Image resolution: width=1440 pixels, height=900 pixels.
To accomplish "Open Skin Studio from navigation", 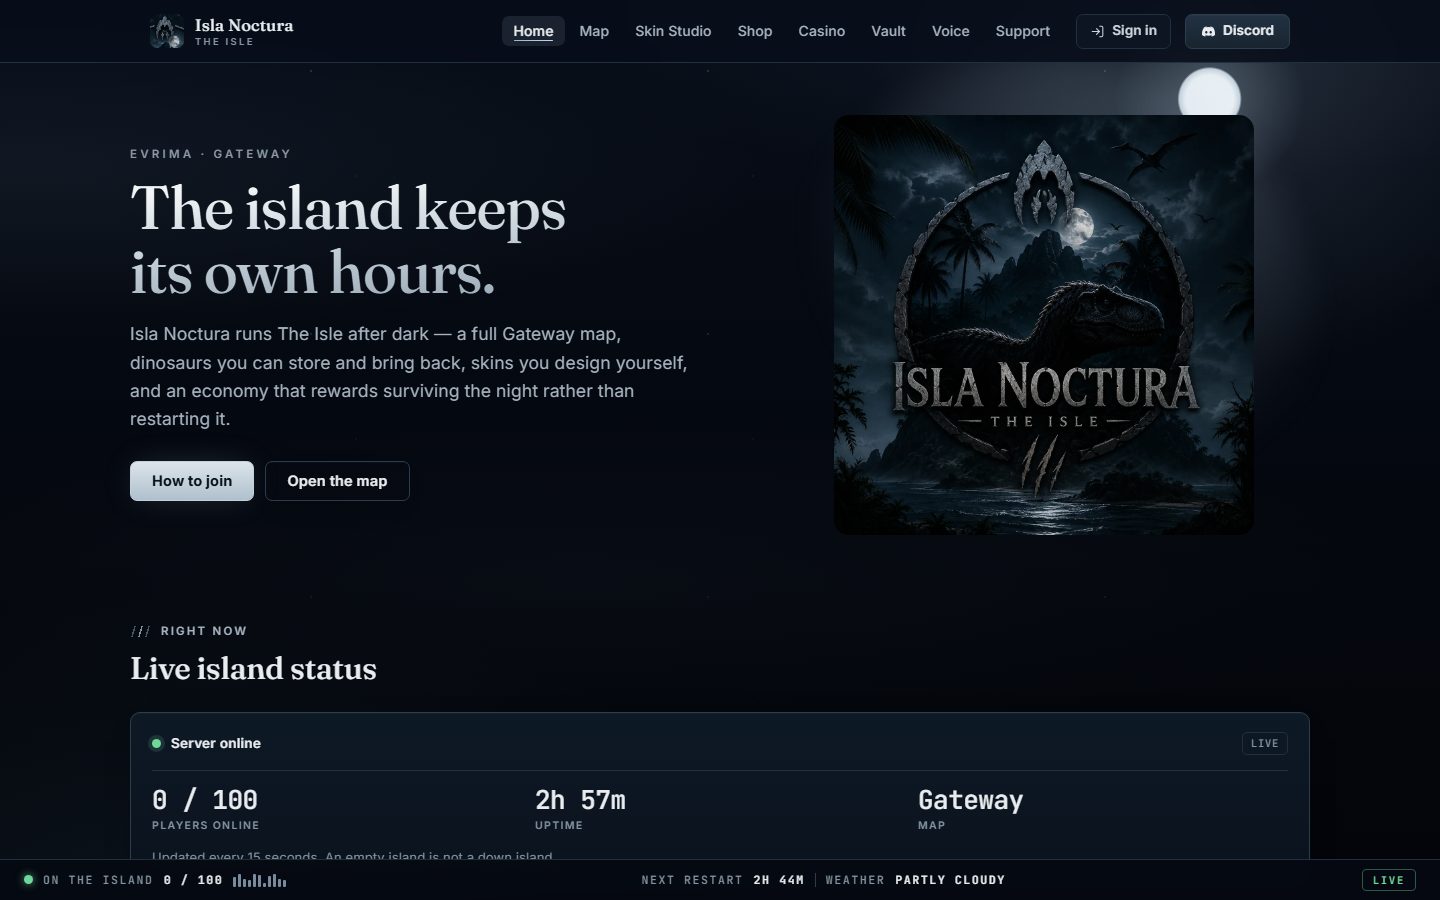I will click(673, 31).
